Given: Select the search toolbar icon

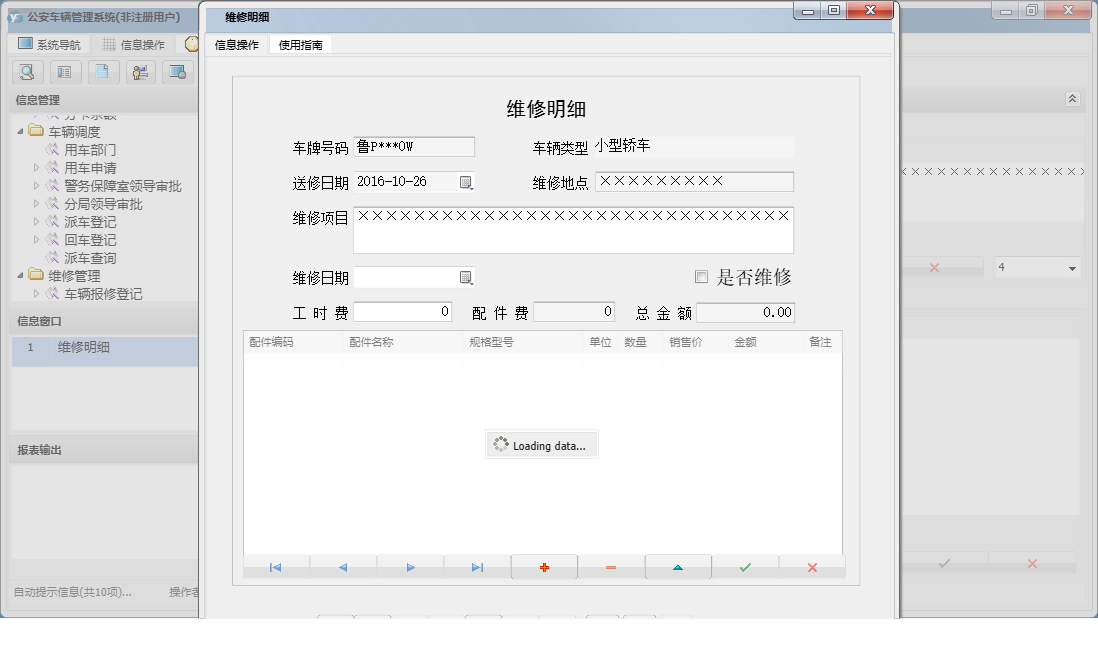Looking at the screenshot, I should pos(27,72).
